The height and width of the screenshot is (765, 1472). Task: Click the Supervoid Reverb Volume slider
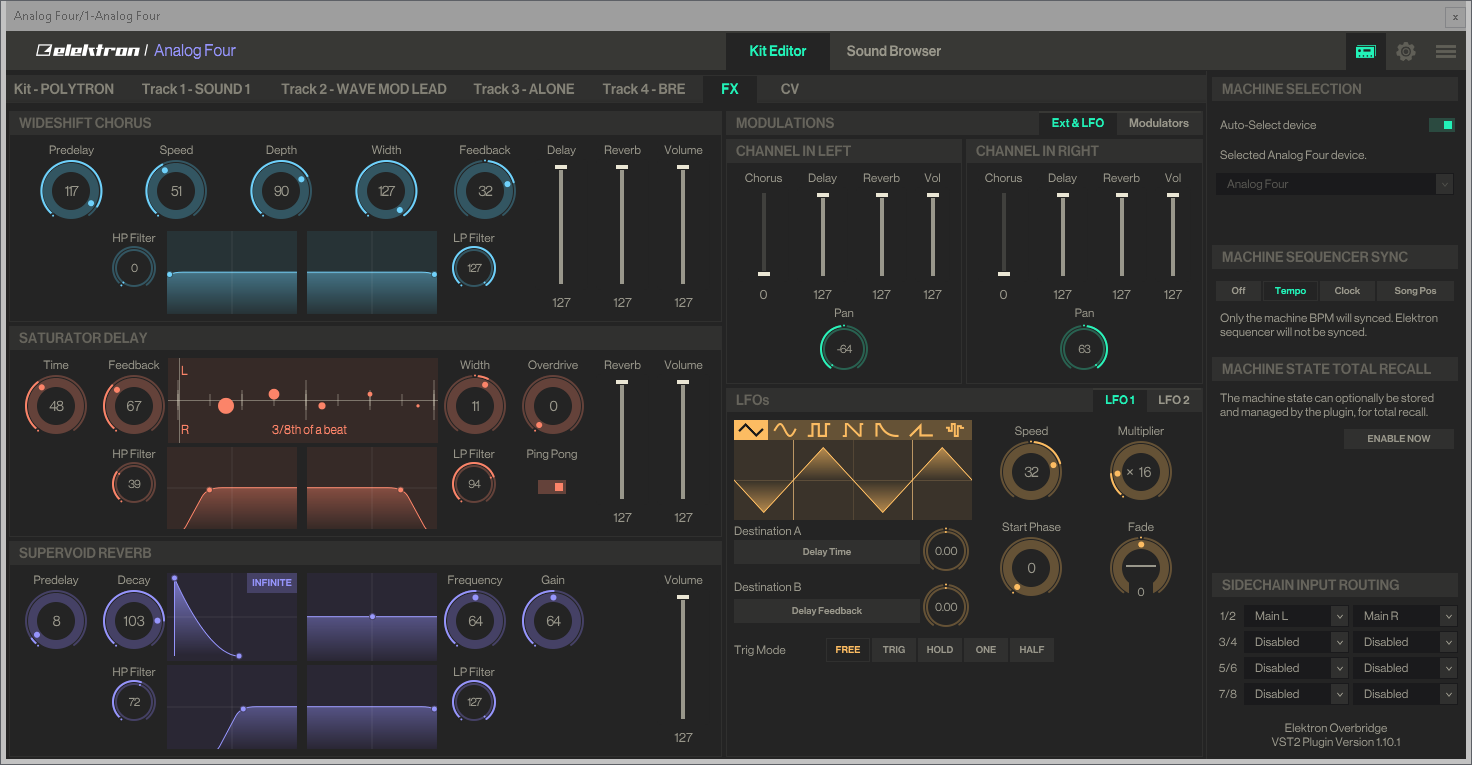683,657
